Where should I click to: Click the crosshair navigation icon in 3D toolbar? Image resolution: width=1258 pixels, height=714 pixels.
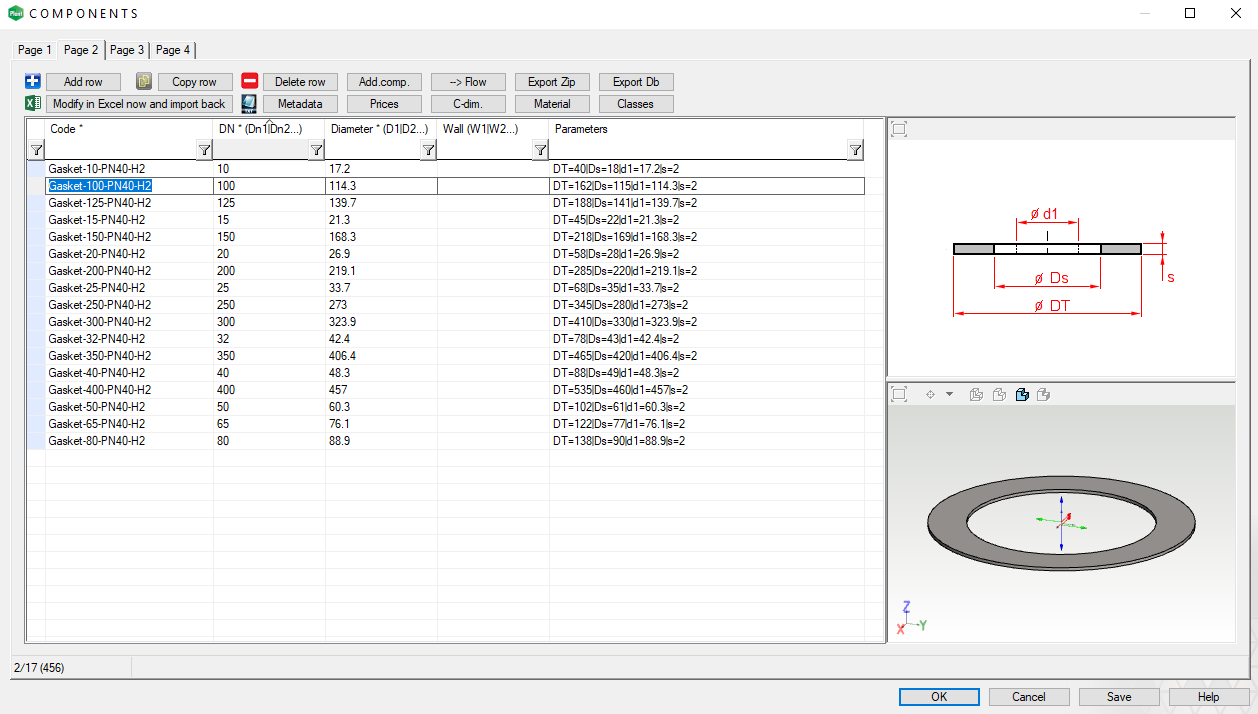(x=930, y=395)
